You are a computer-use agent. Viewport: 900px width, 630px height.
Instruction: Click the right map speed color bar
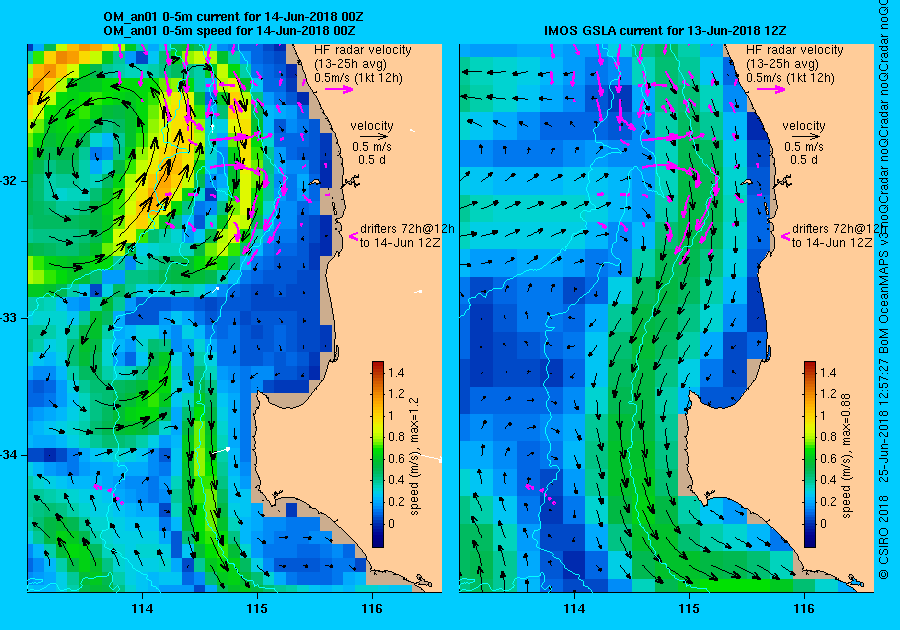point(810,454)
